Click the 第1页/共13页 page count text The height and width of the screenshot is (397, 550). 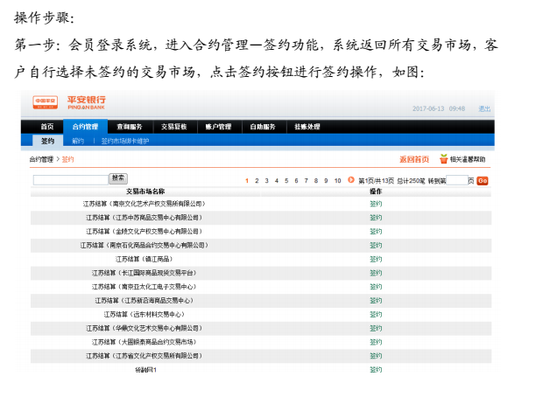[376, 181]
